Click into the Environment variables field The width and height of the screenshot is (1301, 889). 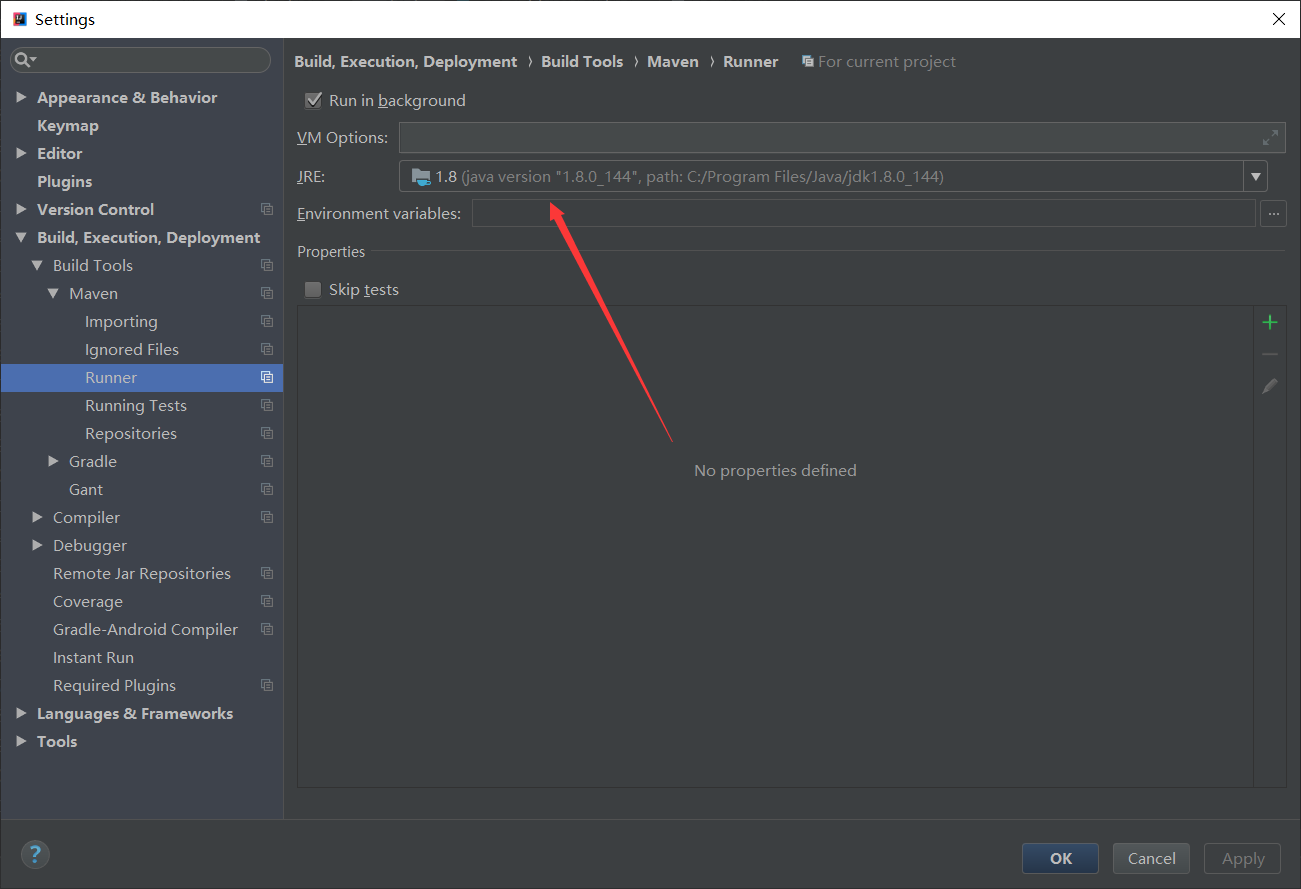coord(864,213)
